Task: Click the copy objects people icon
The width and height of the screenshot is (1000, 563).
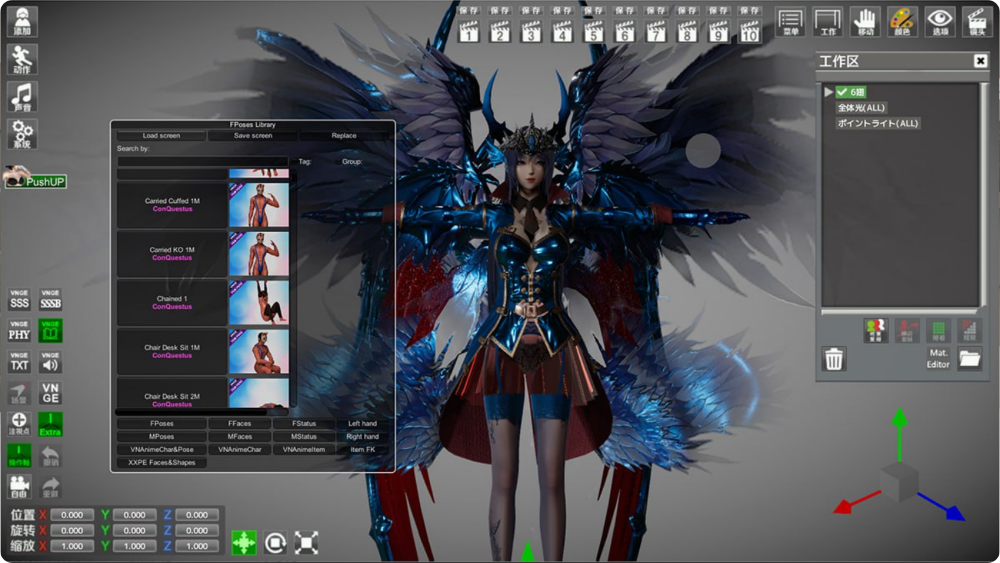Action: pyautogui.click(x=876, y=331)
